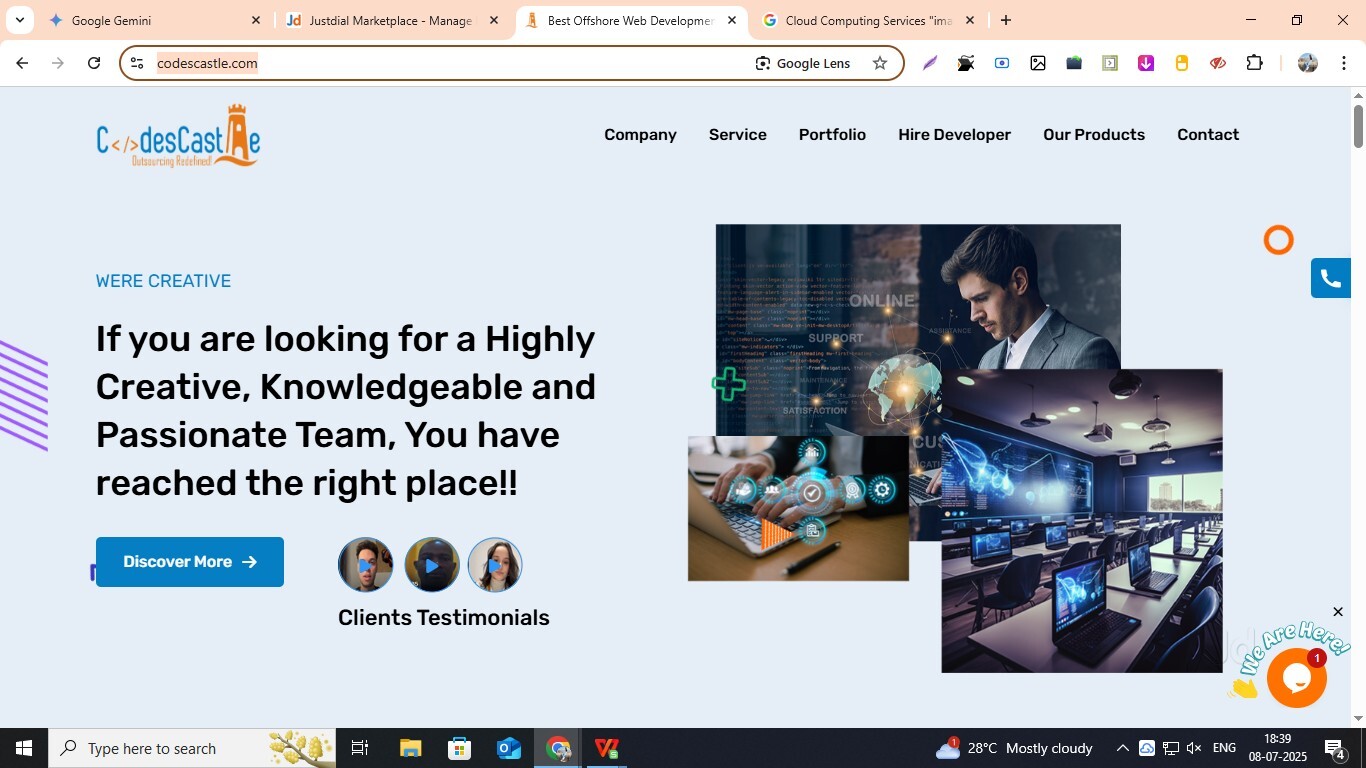Show hidden system tray icons
1366x768 pixels.
coord(1122,748)
